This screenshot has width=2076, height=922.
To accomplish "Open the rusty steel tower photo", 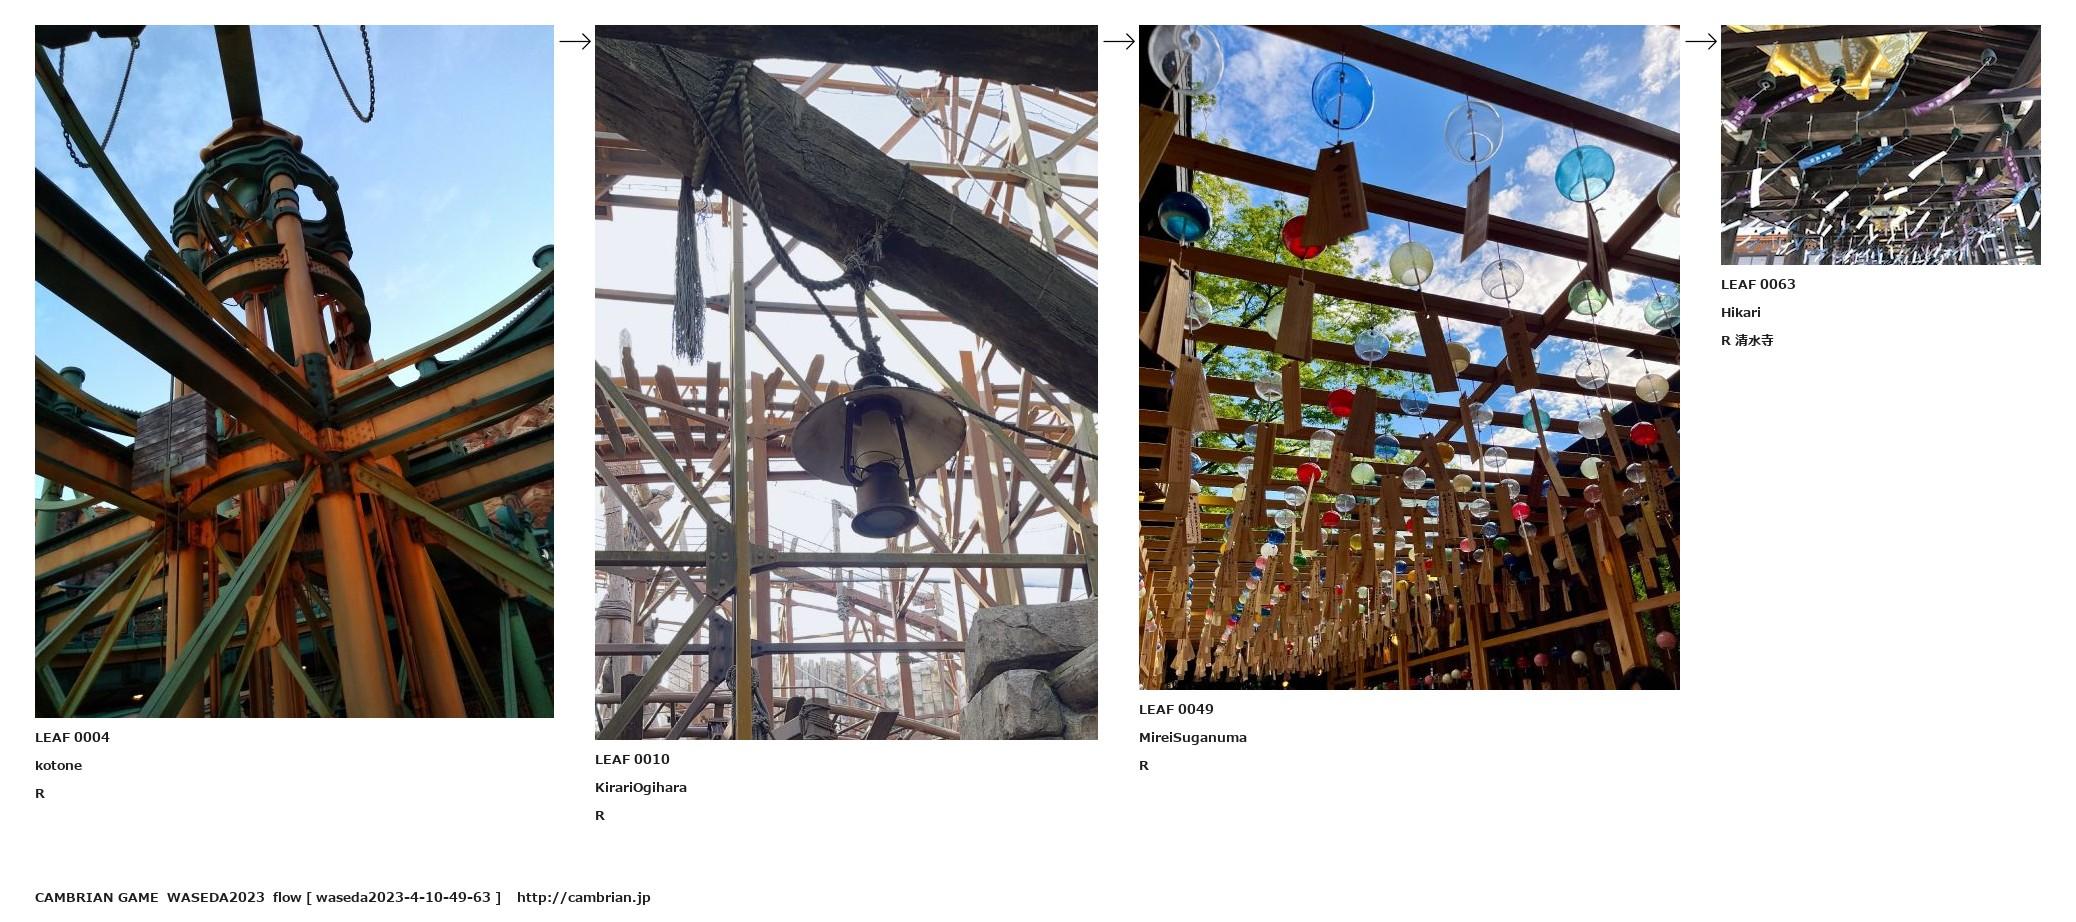I will tap(294, 371).
